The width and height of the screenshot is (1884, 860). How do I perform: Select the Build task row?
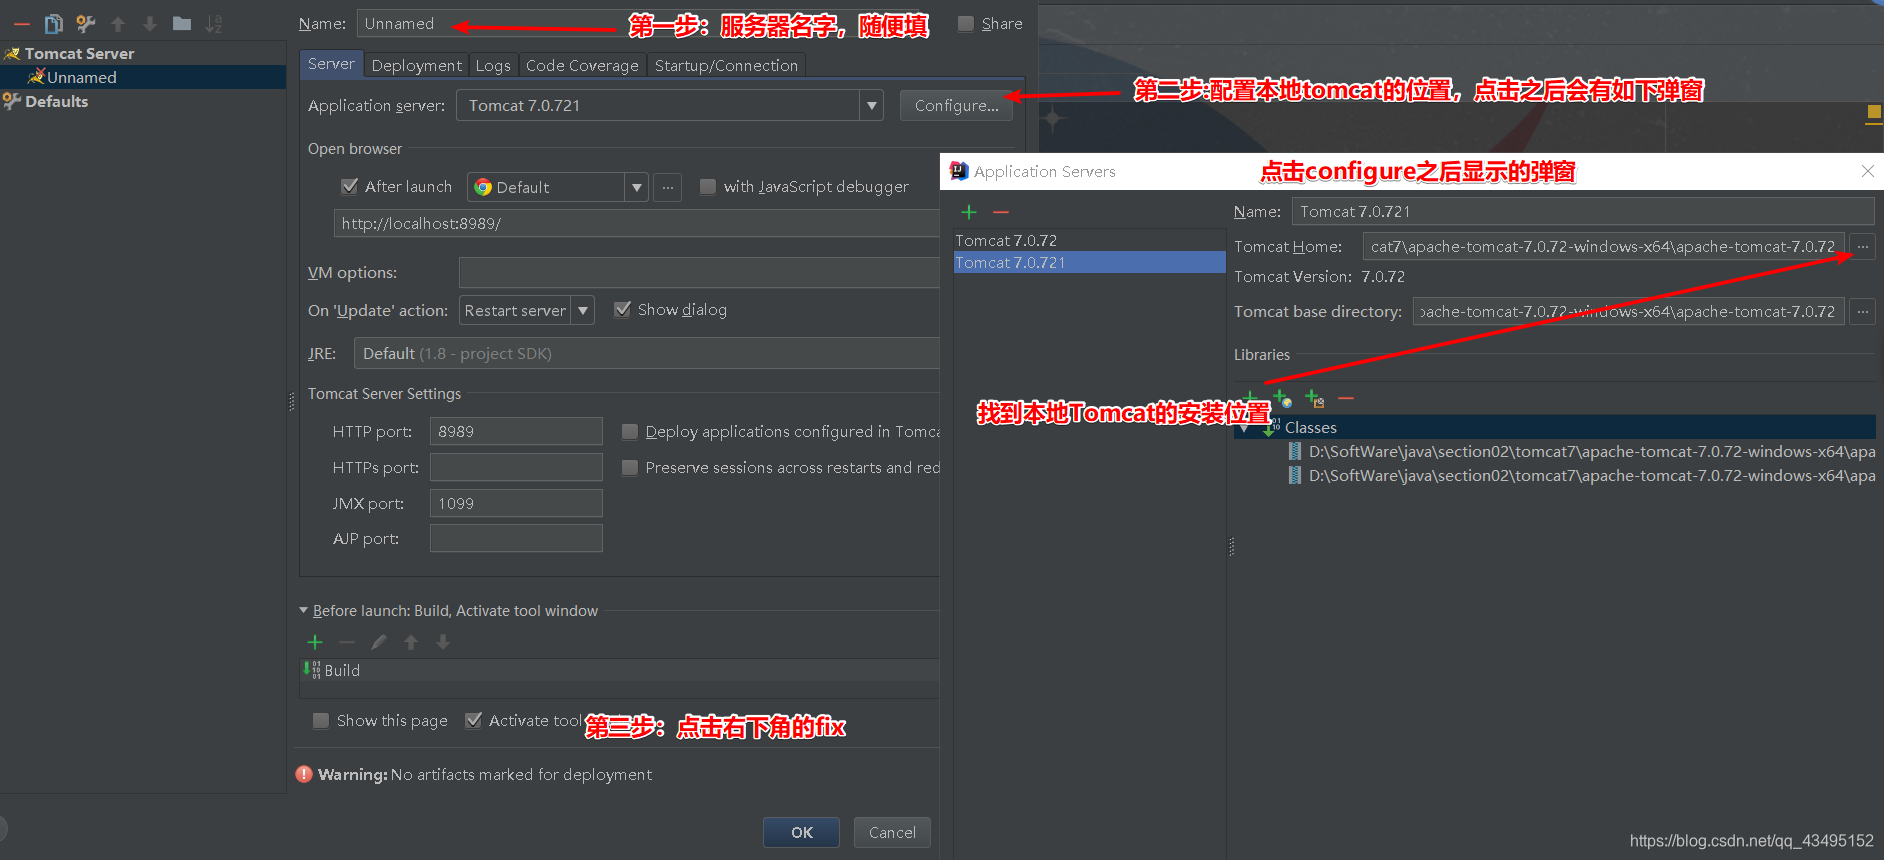[620, 670]
